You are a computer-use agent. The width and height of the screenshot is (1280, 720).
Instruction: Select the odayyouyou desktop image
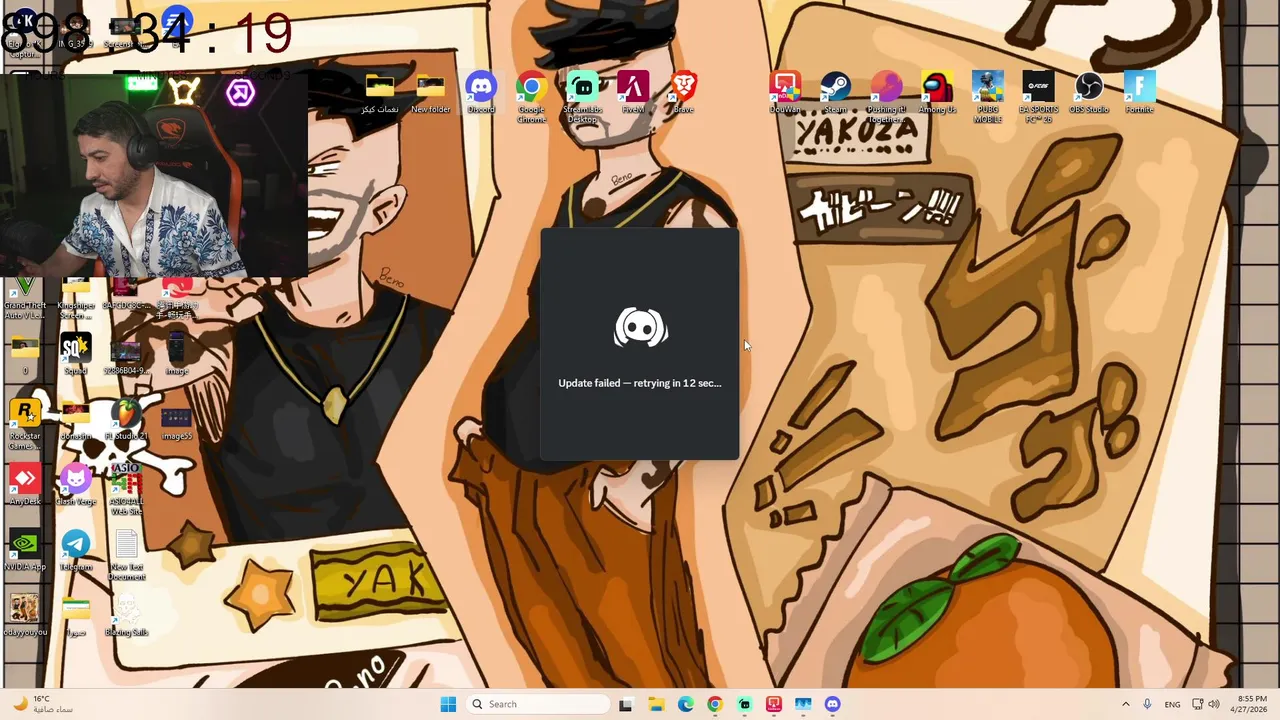tap(25, 616)
